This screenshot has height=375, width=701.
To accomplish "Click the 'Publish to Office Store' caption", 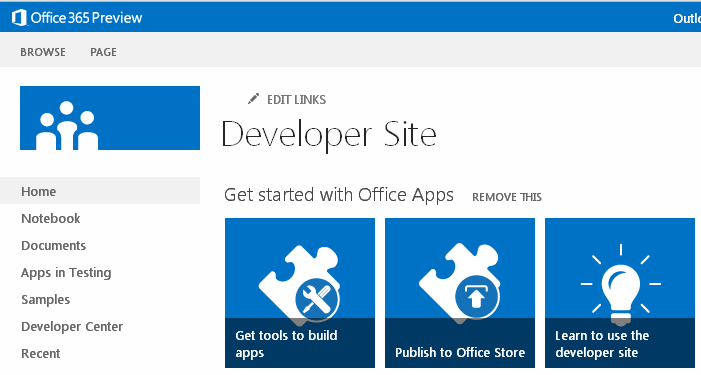I will (460, 352).
